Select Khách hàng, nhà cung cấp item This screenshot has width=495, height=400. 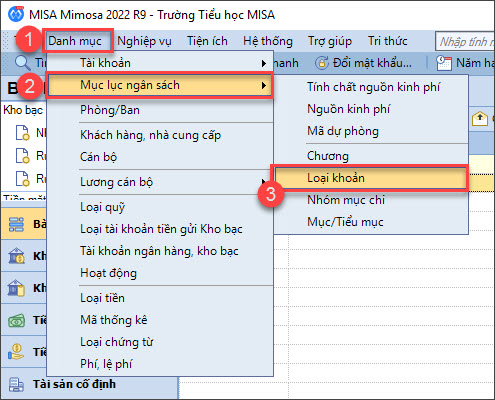pos(150,135)
